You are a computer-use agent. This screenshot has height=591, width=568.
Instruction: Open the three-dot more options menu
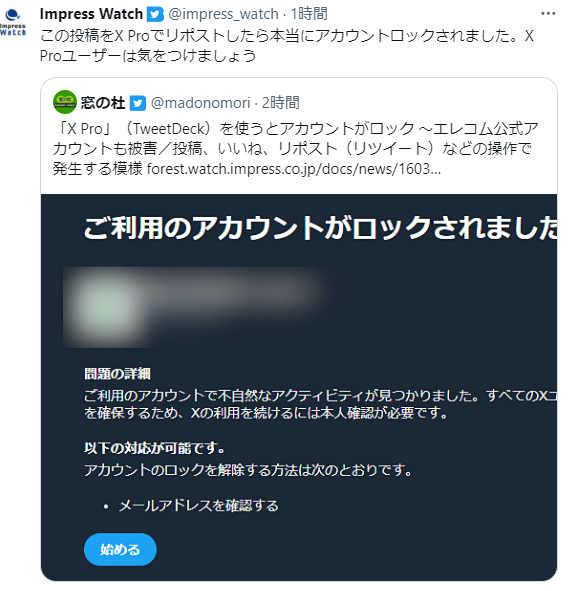tap(548, 14)
